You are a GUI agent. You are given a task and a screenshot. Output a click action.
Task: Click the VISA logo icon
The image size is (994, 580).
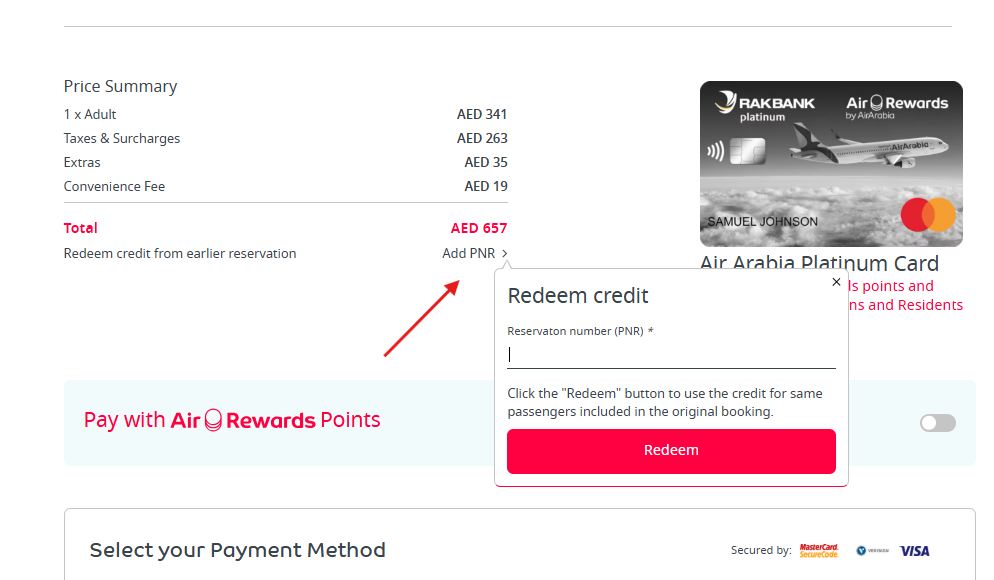click(x=914, y=550)
